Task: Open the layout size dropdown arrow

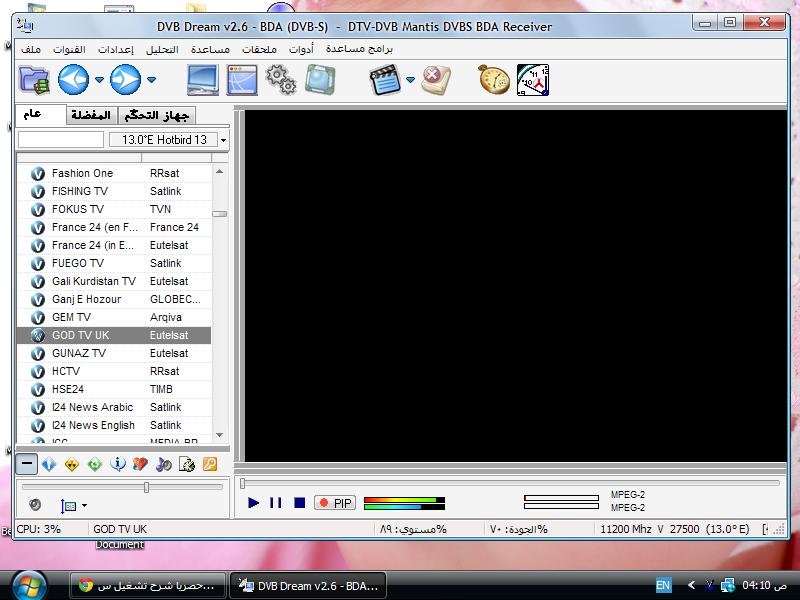Action: pyautogui.click(x=84, y=506)
